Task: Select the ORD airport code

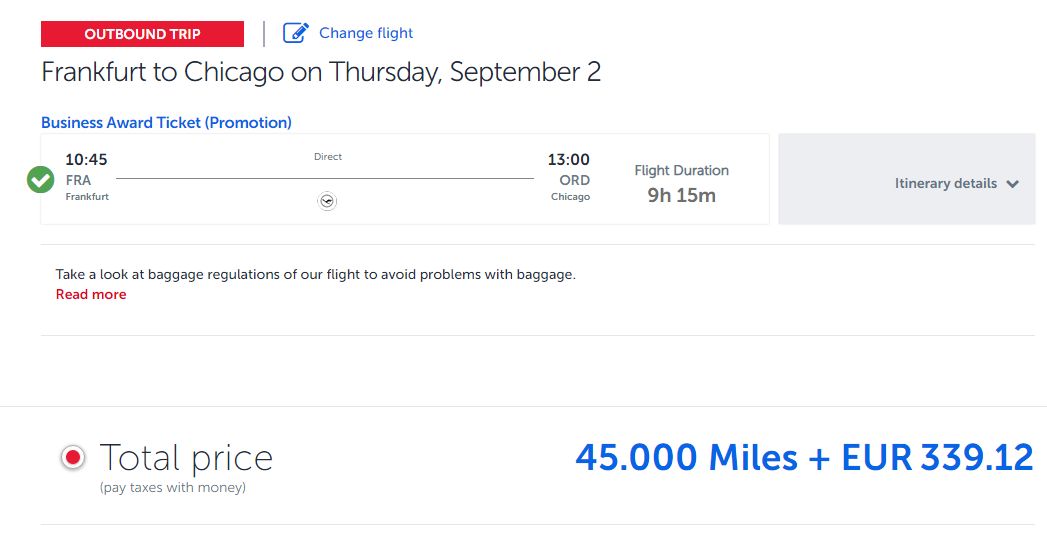Action: 574,180
